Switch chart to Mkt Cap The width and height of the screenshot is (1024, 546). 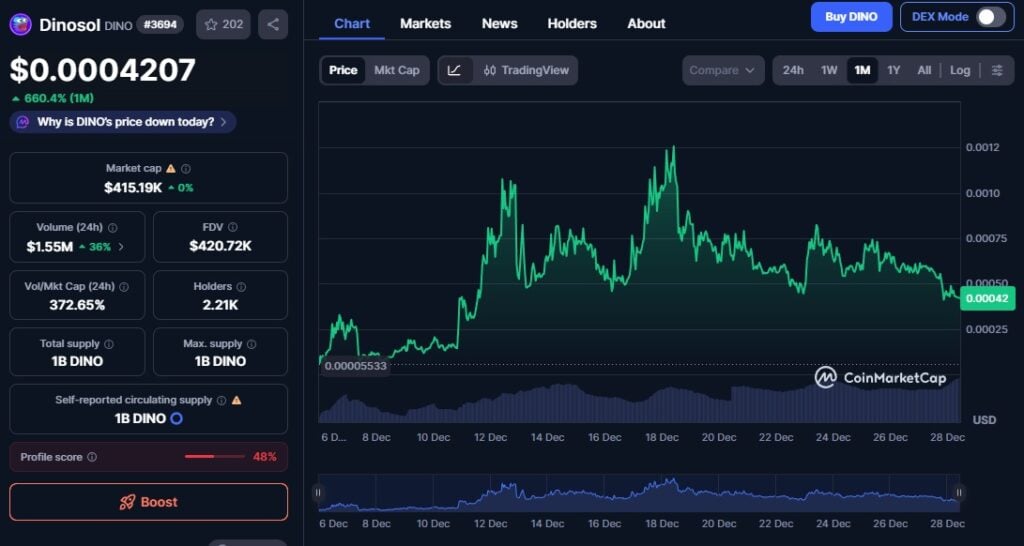coord(396,70)
